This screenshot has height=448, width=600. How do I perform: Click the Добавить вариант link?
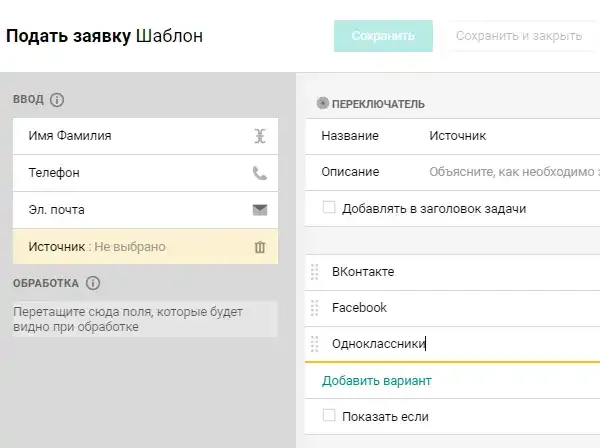pos(377,381)
